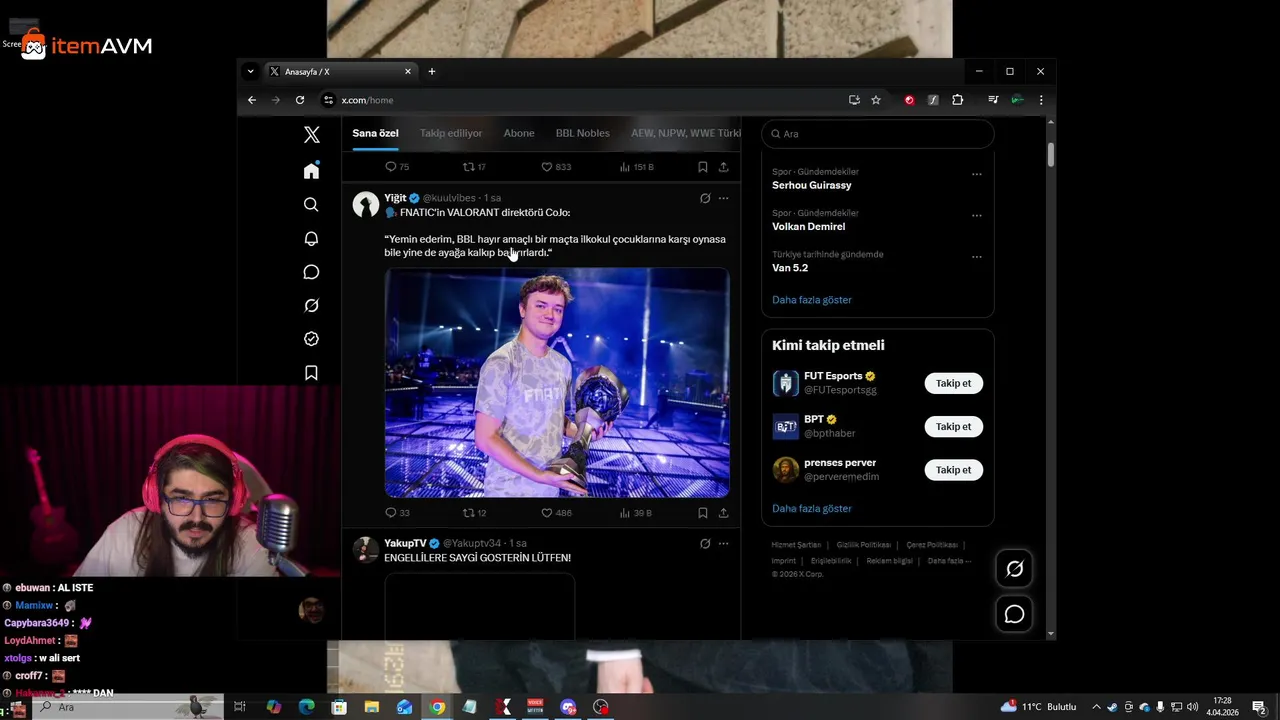Show more who-to-follow suggestions
1280x720 pixels.
click(x=812, y=508)
